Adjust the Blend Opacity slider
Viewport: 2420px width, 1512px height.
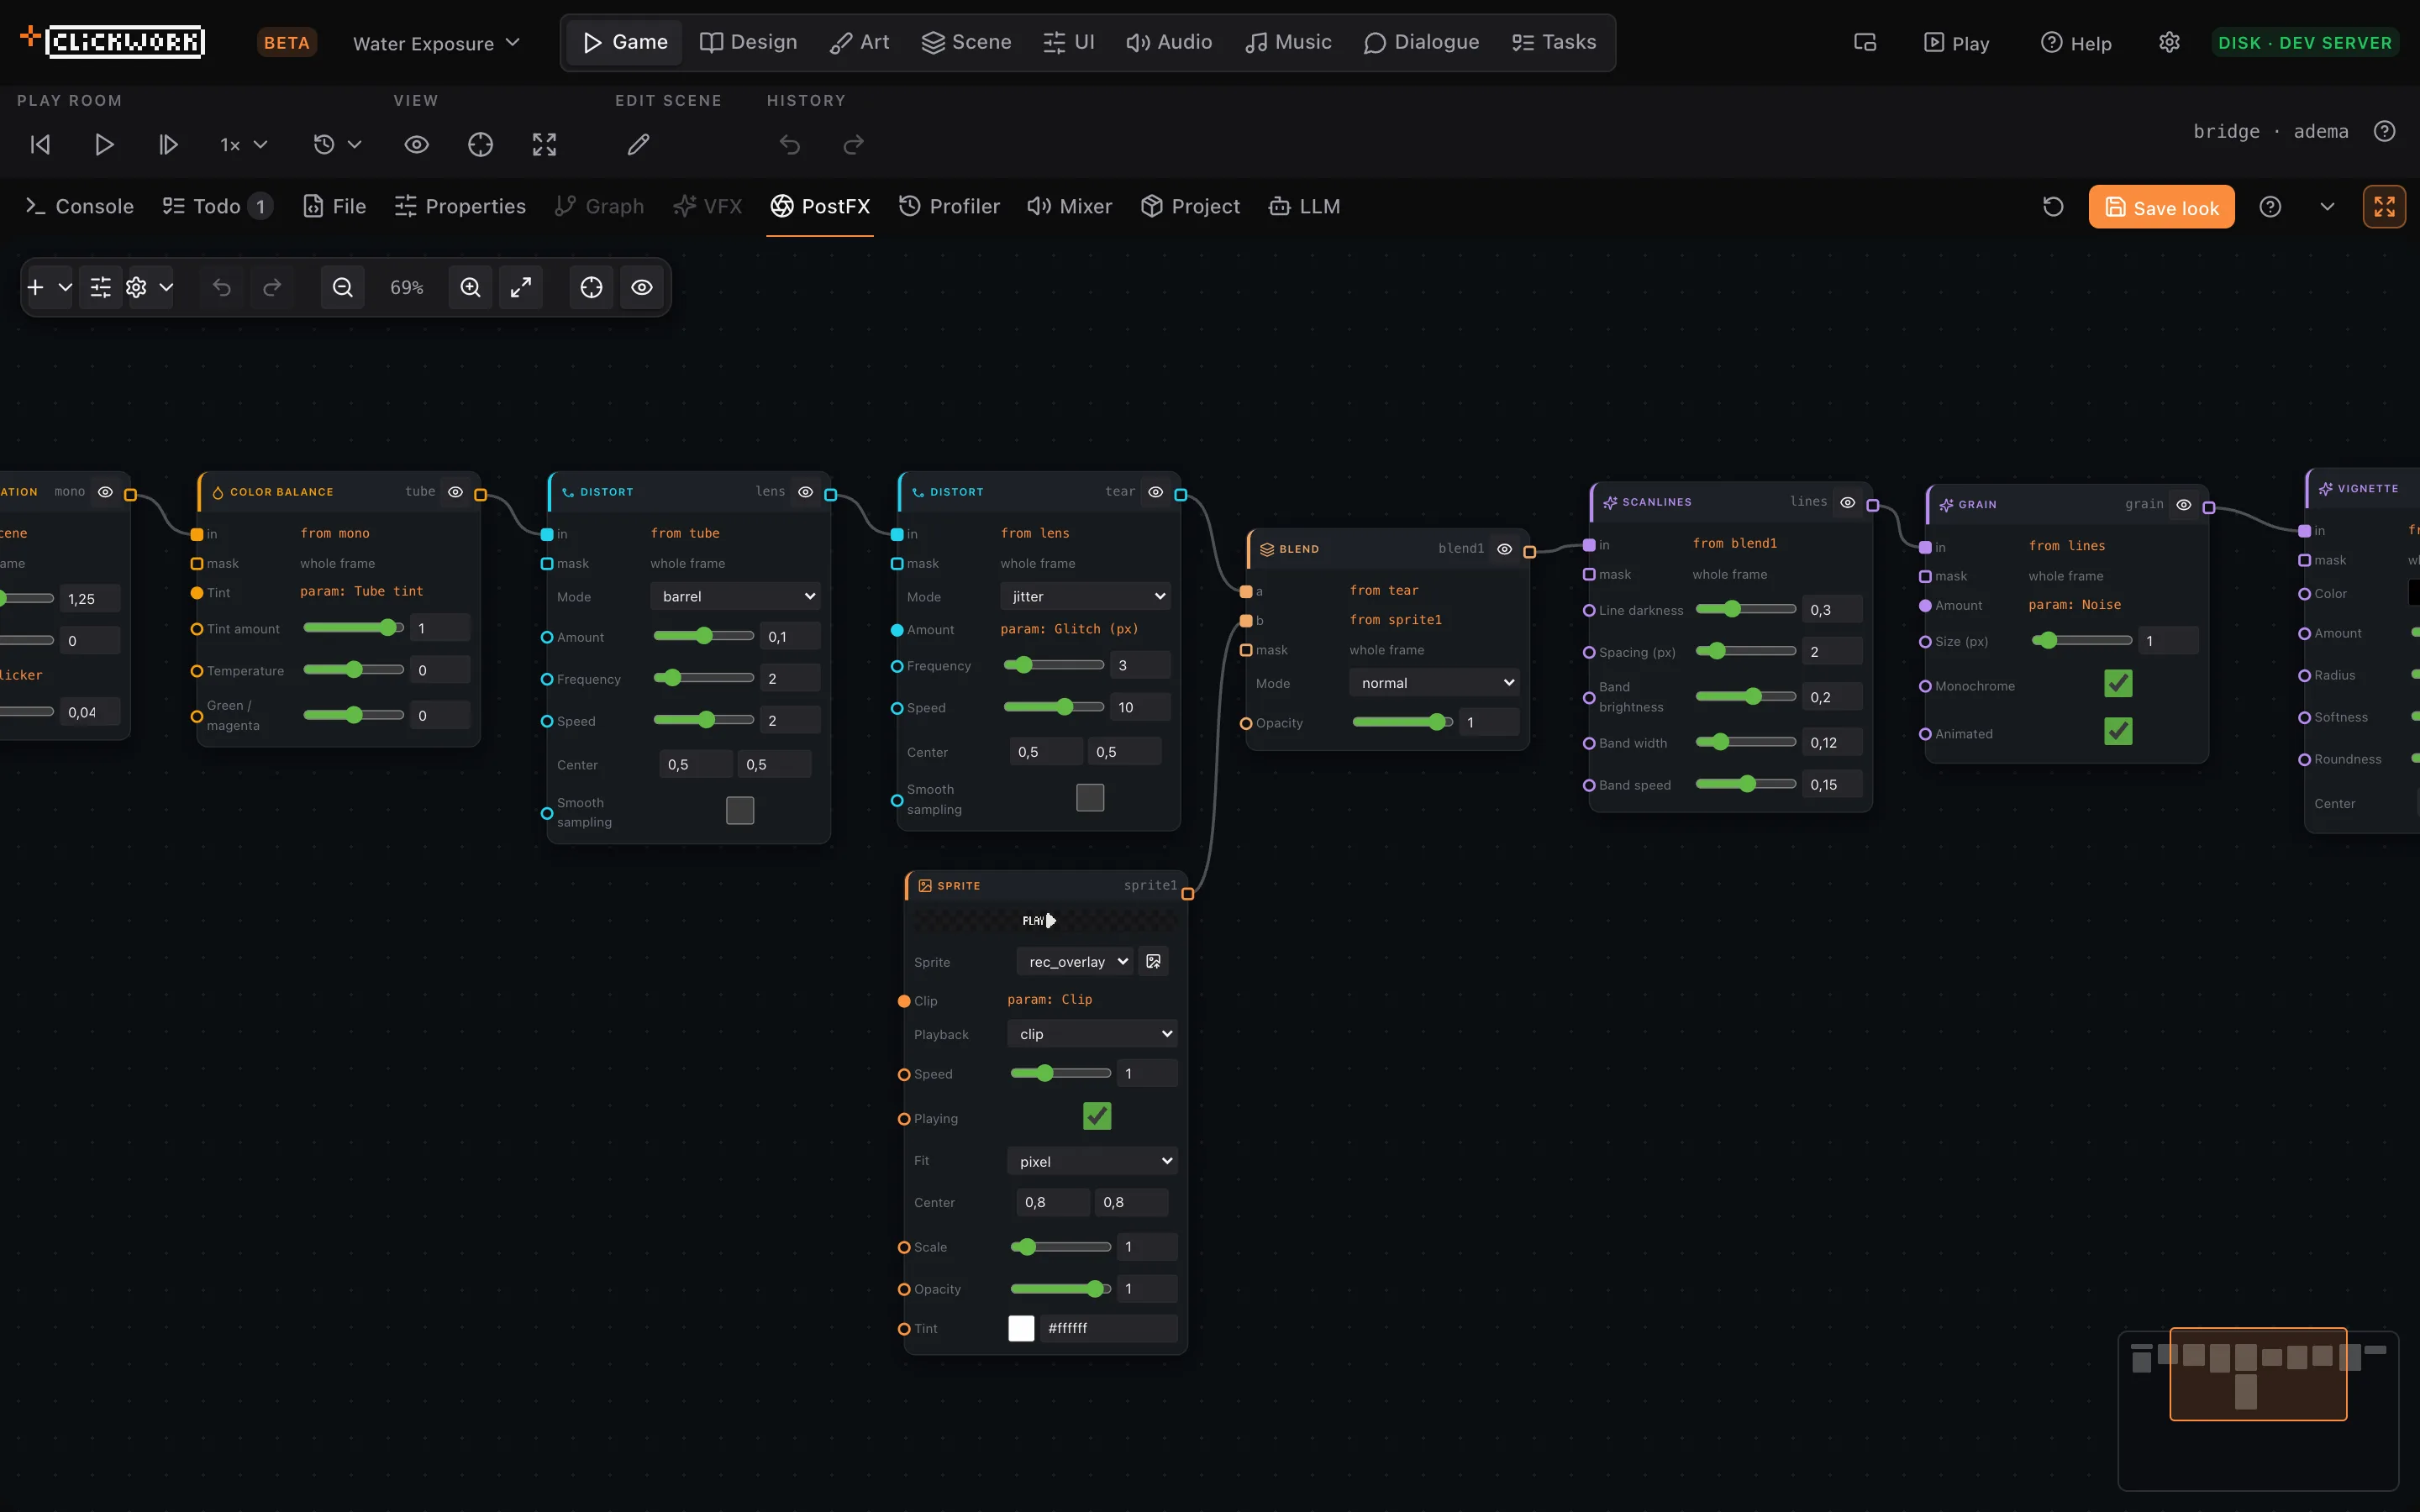[1402, 722]
